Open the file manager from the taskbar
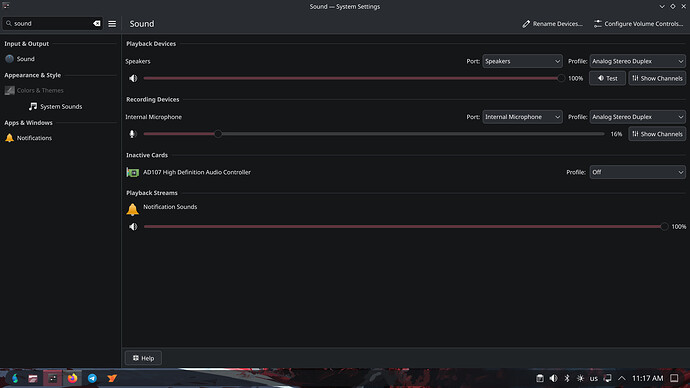Viewport: 690px width, 388px height. click(x=33, y=378)
